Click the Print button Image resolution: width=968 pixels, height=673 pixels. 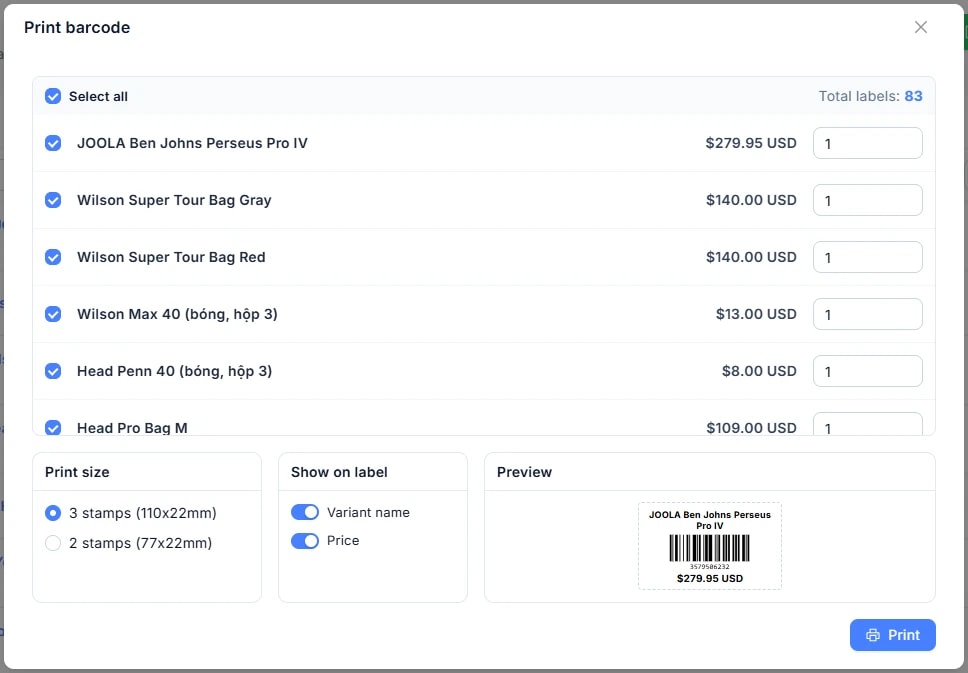893,635
